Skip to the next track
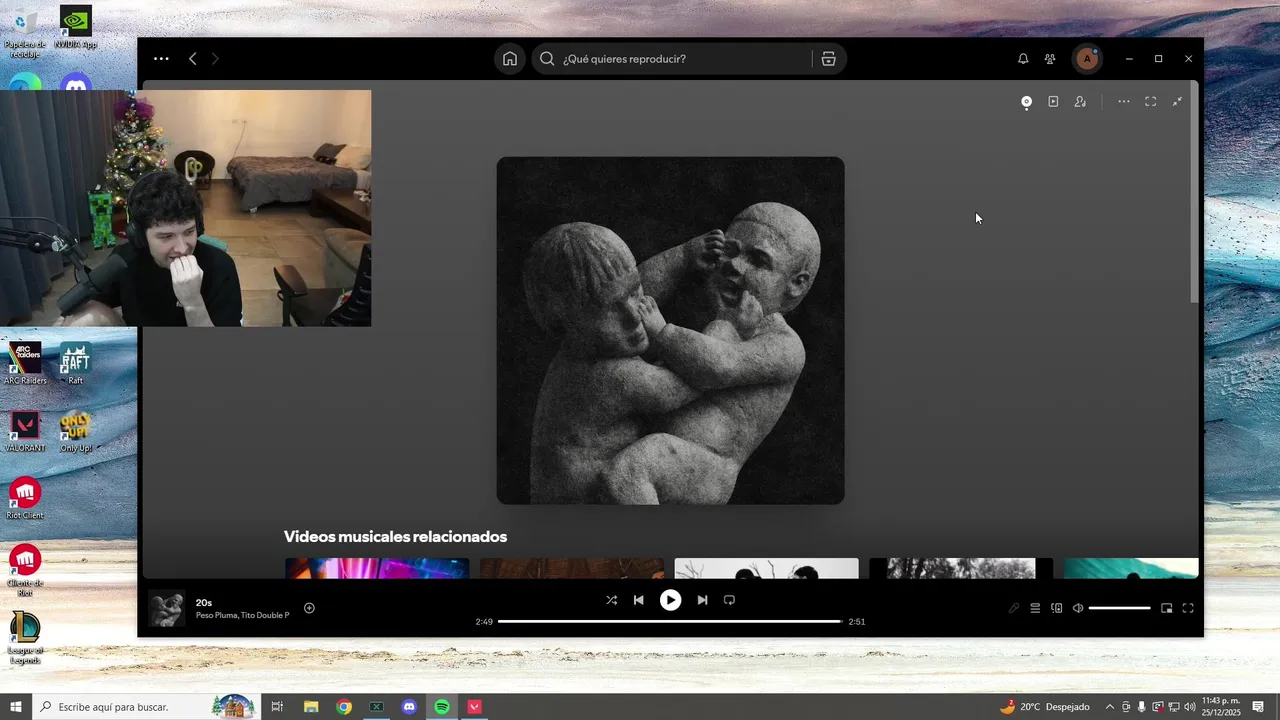 (702, 600)
